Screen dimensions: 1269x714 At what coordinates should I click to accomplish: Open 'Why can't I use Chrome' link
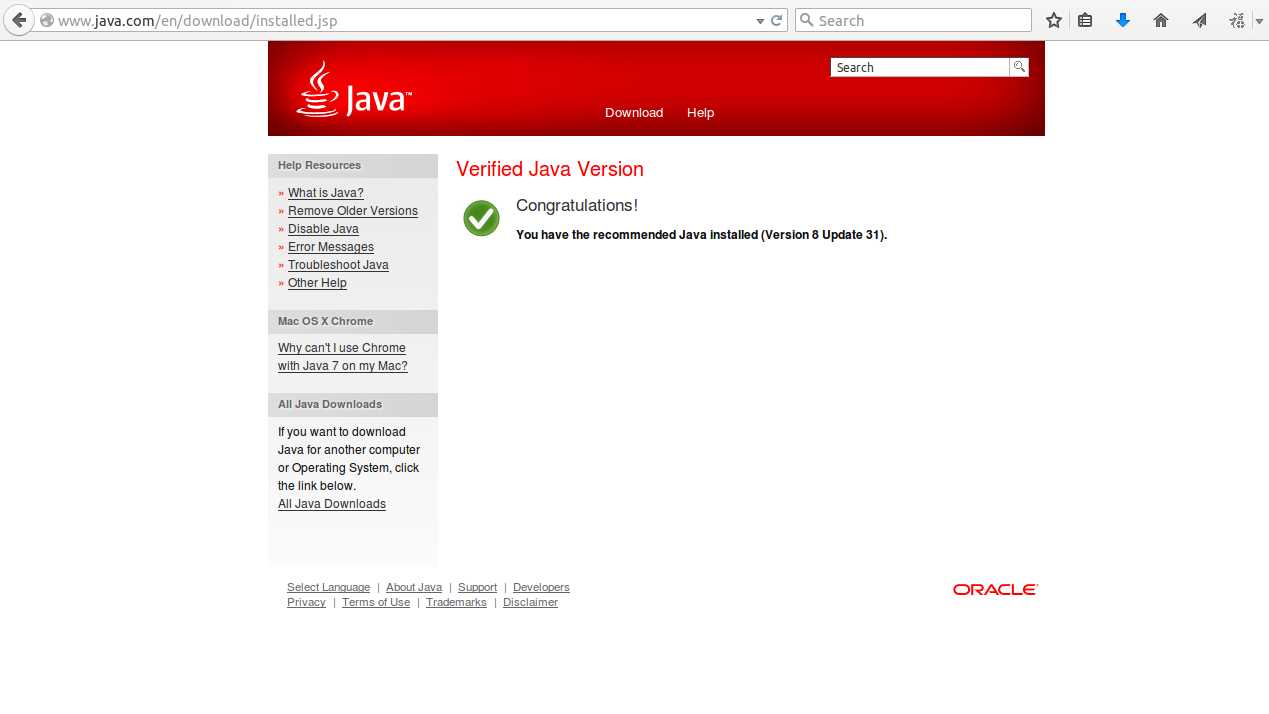click(343, 357)
